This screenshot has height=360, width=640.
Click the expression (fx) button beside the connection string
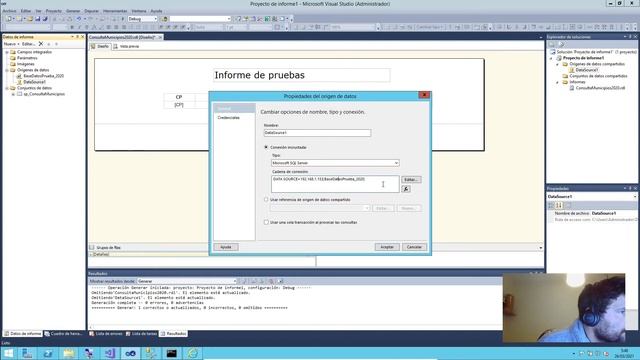pyautogui.click(x=406, y=189)
